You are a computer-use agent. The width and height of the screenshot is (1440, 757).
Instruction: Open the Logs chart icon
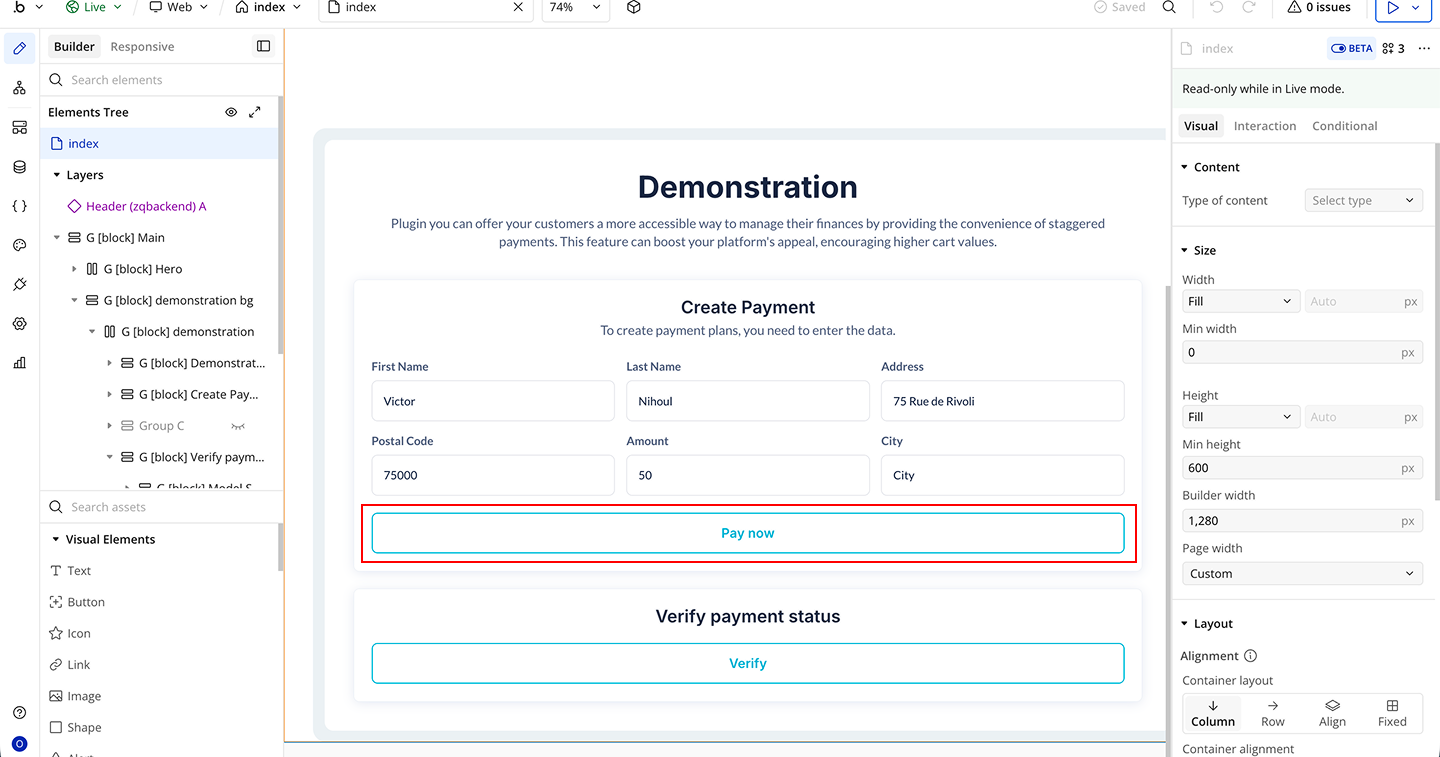tap(19, 363)
